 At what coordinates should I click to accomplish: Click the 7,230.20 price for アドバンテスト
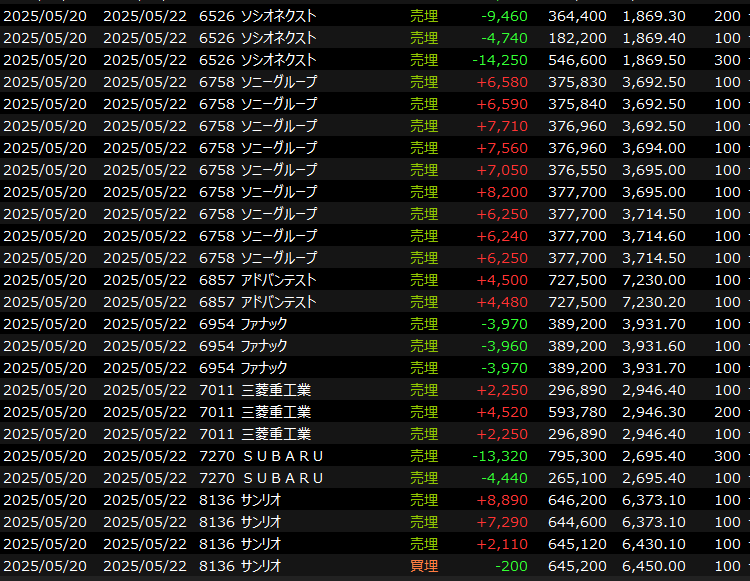pos(653,302)
